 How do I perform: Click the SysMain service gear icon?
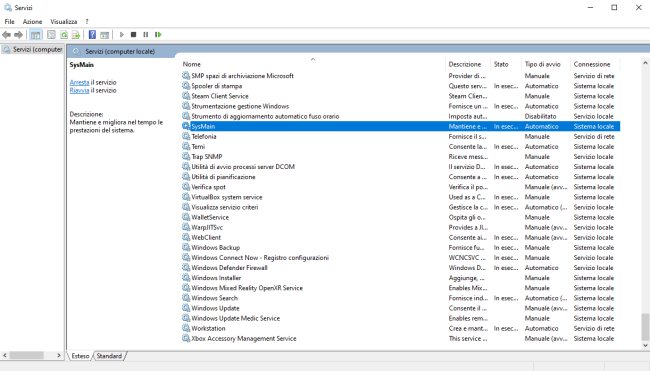(186, 126)
